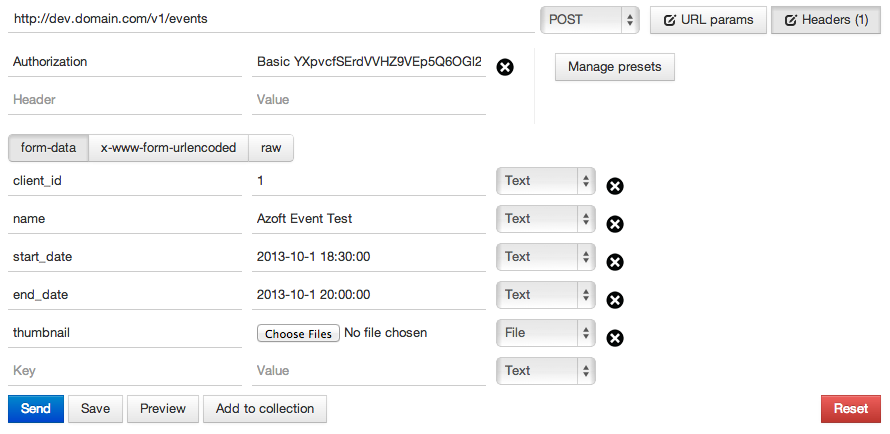The width and height of the screenshot is (890, 434).
Task: Edit the end_date key field
Action: (x=125, y=296)
